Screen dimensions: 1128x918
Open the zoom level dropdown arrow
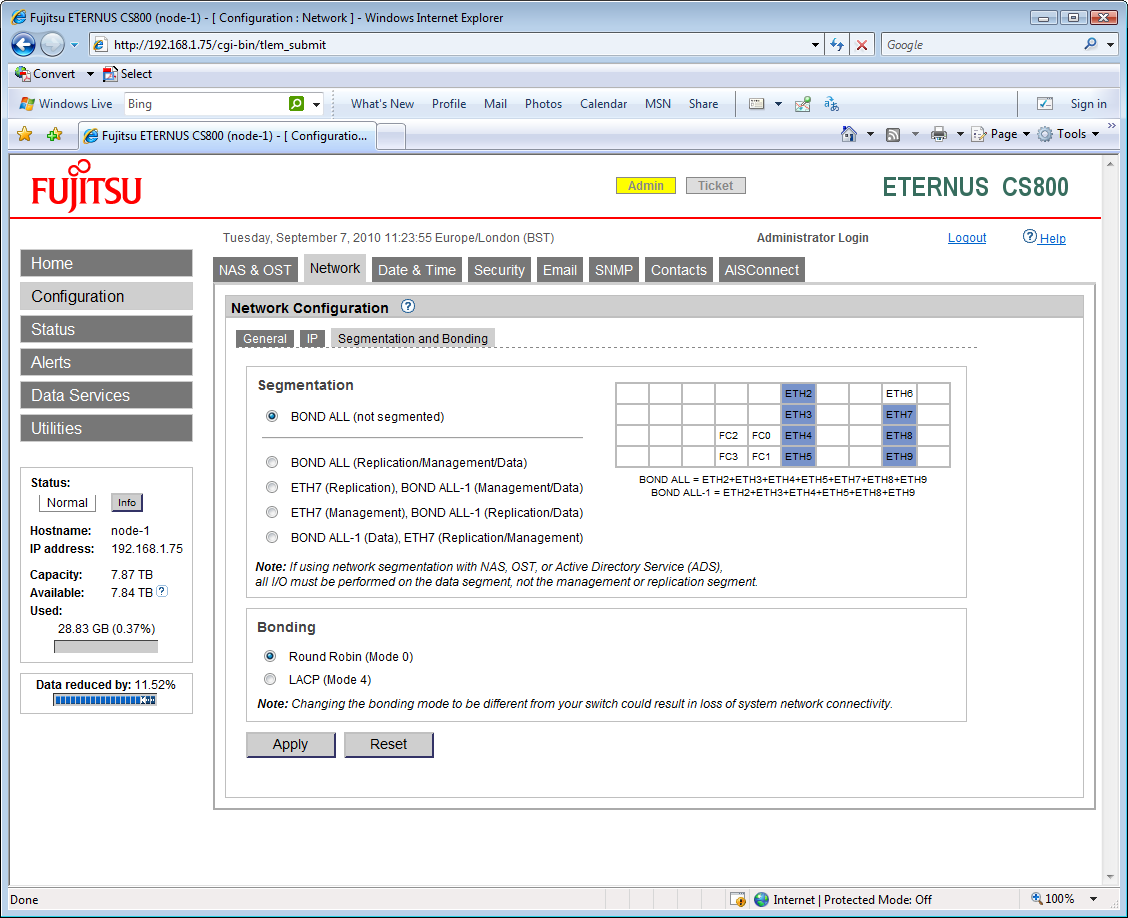1093,899
